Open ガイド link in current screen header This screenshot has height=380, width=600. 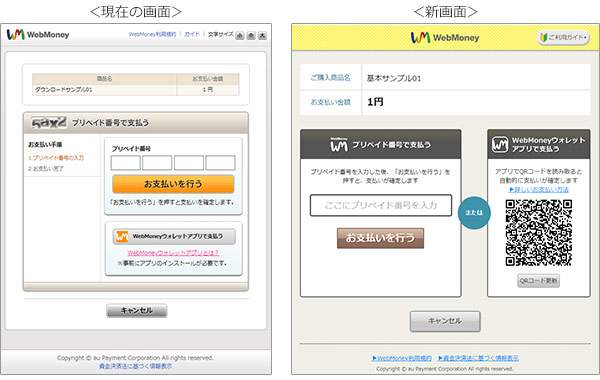(192, 34)
